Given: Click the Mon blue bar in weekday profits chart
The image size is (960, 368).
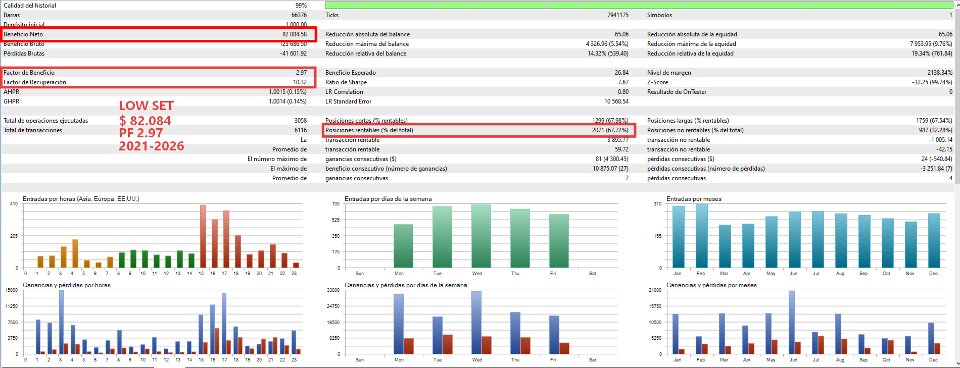Looking at the screenshot, I should [x=399, y=324].
